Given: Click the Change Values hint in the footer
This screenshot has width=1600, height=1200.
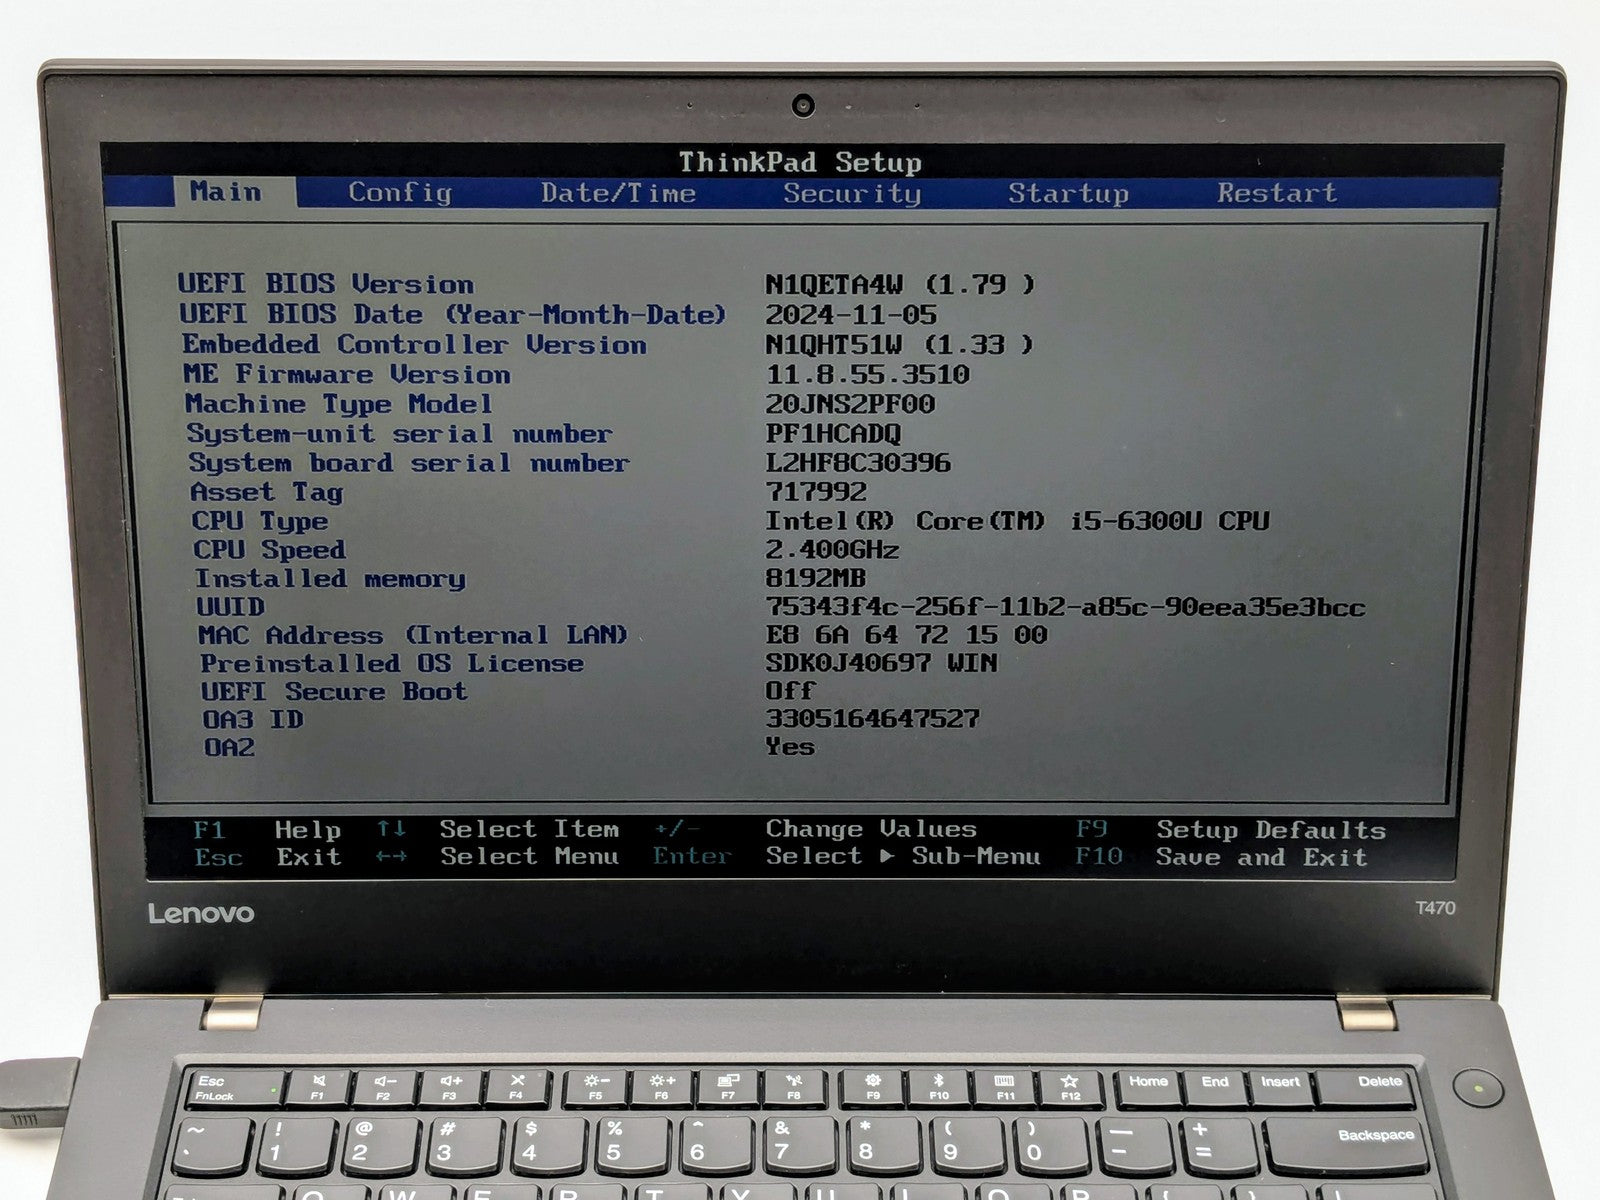Looking at the screenshot, I should click(x=871, y=829).
